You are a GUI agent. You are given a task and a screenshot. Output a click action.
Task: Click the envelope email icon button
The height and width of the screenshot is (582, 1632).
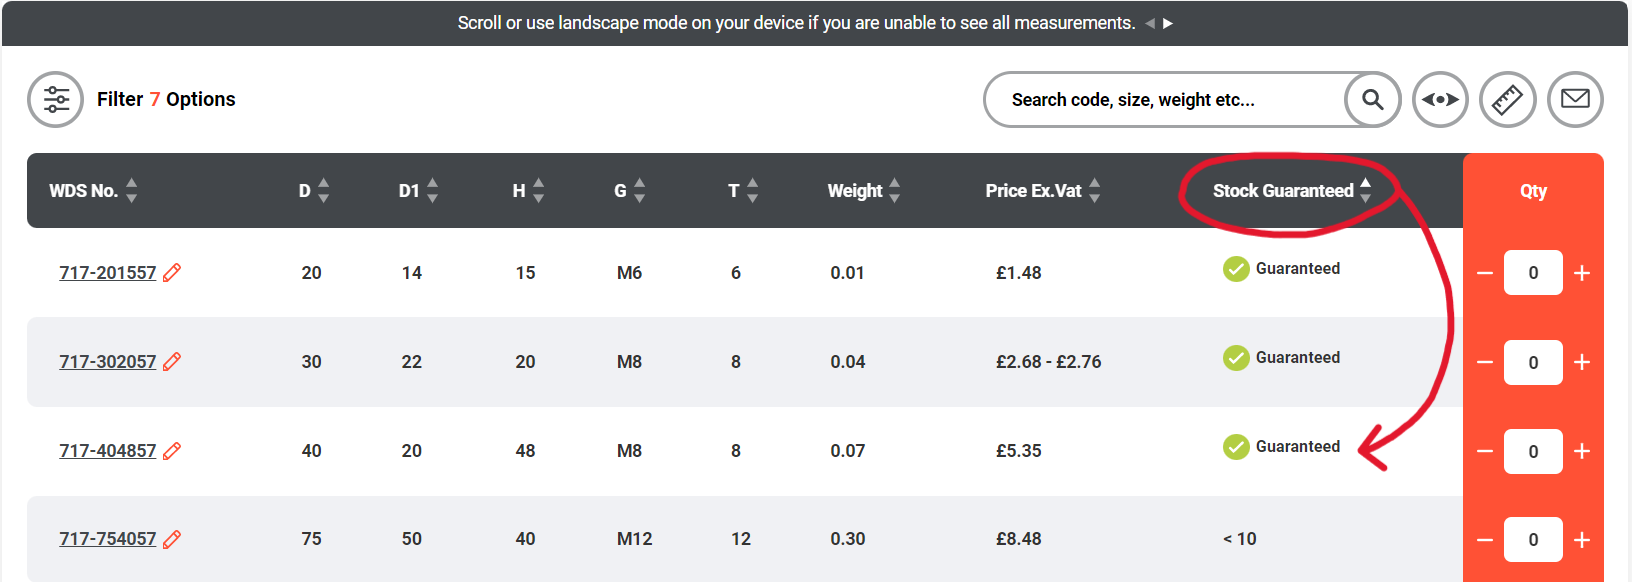(x=1575, y=99)
